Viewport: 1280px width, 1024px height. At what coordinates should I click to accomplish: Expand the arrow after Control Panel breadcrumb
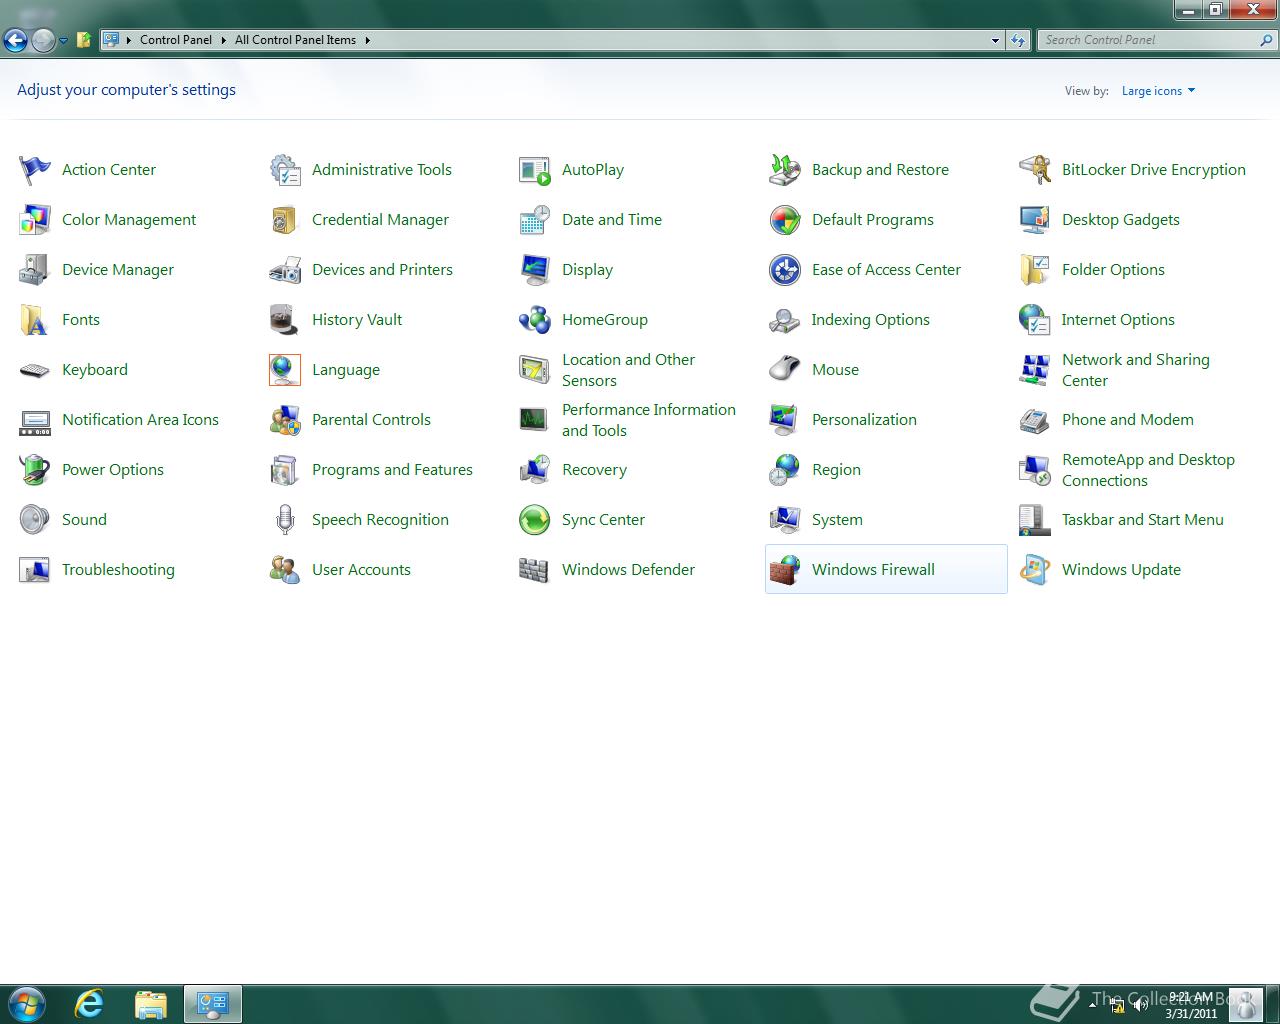click(223, 40)
